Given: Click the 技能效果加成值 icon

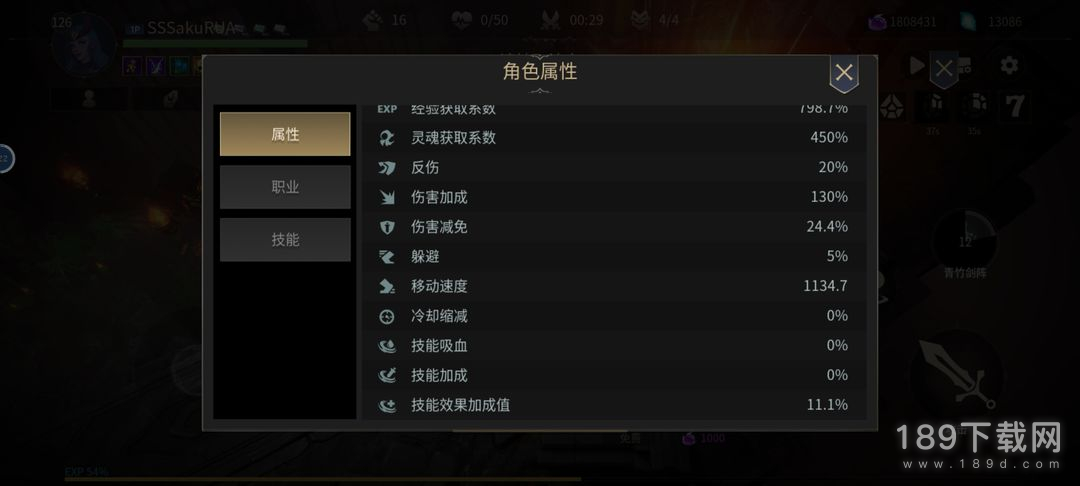Looking at the screenshot, I should [x=387, y=405].
